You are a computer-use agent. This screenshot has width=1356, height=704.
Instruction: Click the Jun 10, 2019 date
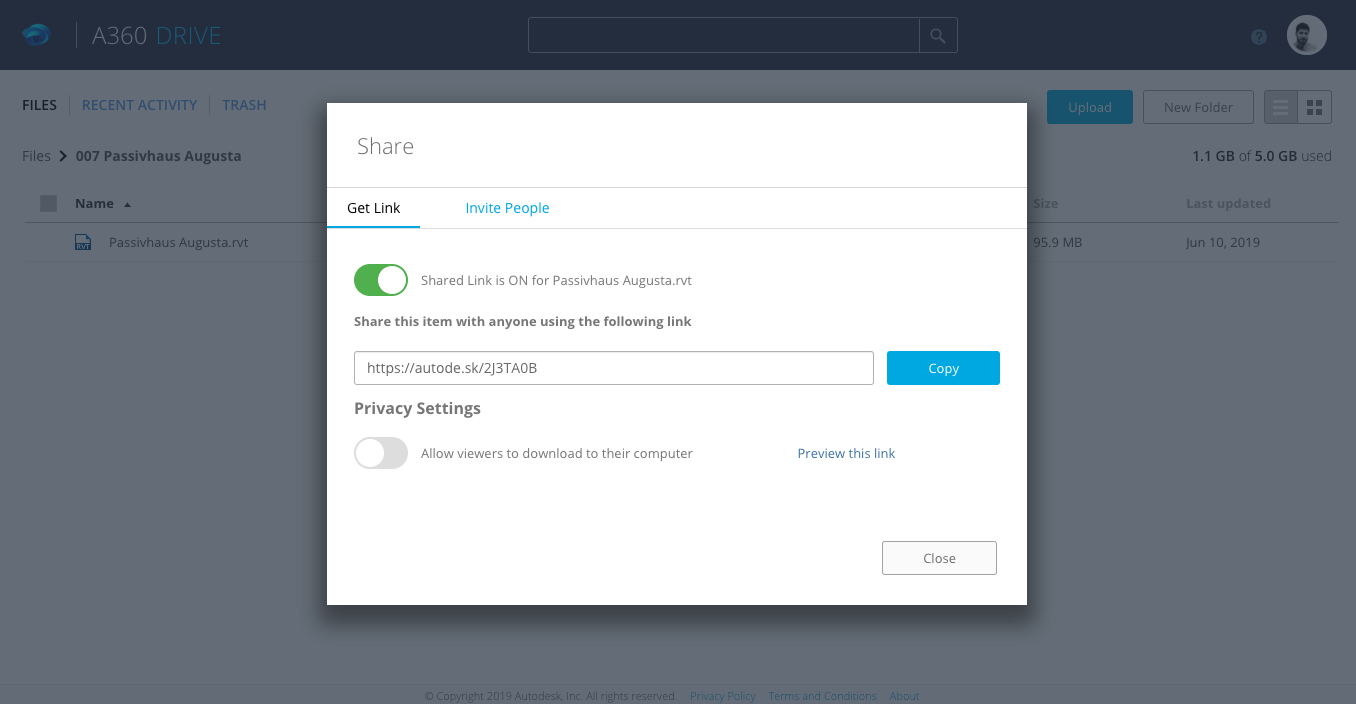click(x=1223, y=242)
